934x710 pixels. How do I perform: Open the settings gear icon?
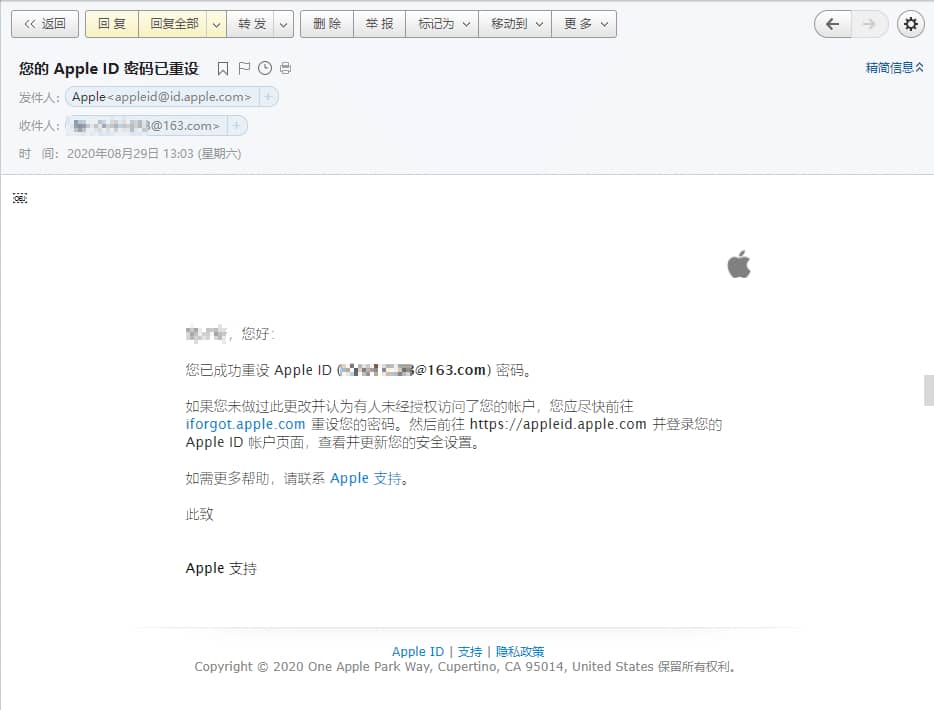911,24
